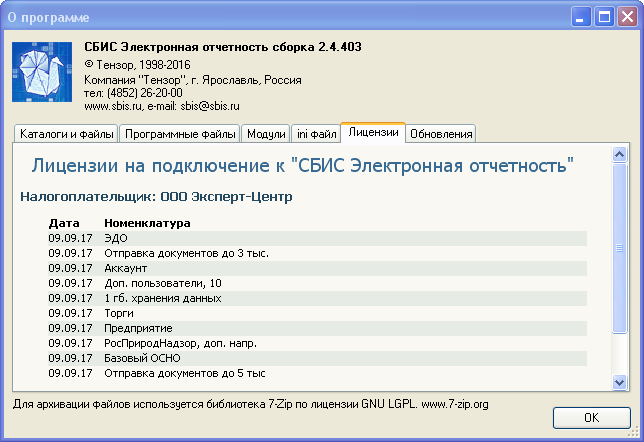Image resolution: width=644 pixels, height=442 pixels.
Task: Click Отправка документов до 5 тыс row
Action: pyautogui.click(x=317, y=373)
